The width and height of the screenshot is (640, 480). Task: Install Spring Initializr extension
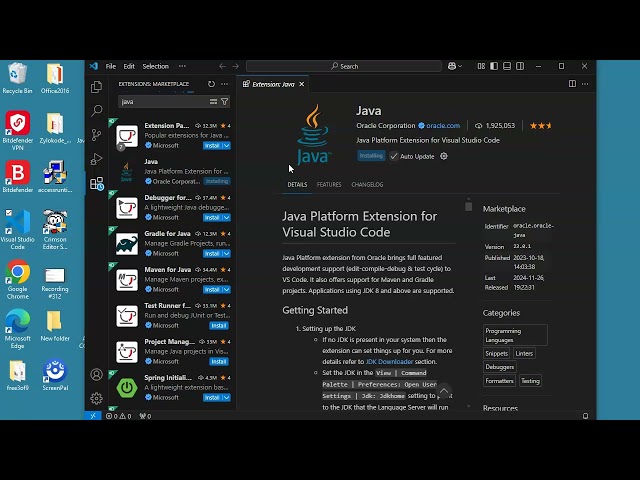point(212,398)
